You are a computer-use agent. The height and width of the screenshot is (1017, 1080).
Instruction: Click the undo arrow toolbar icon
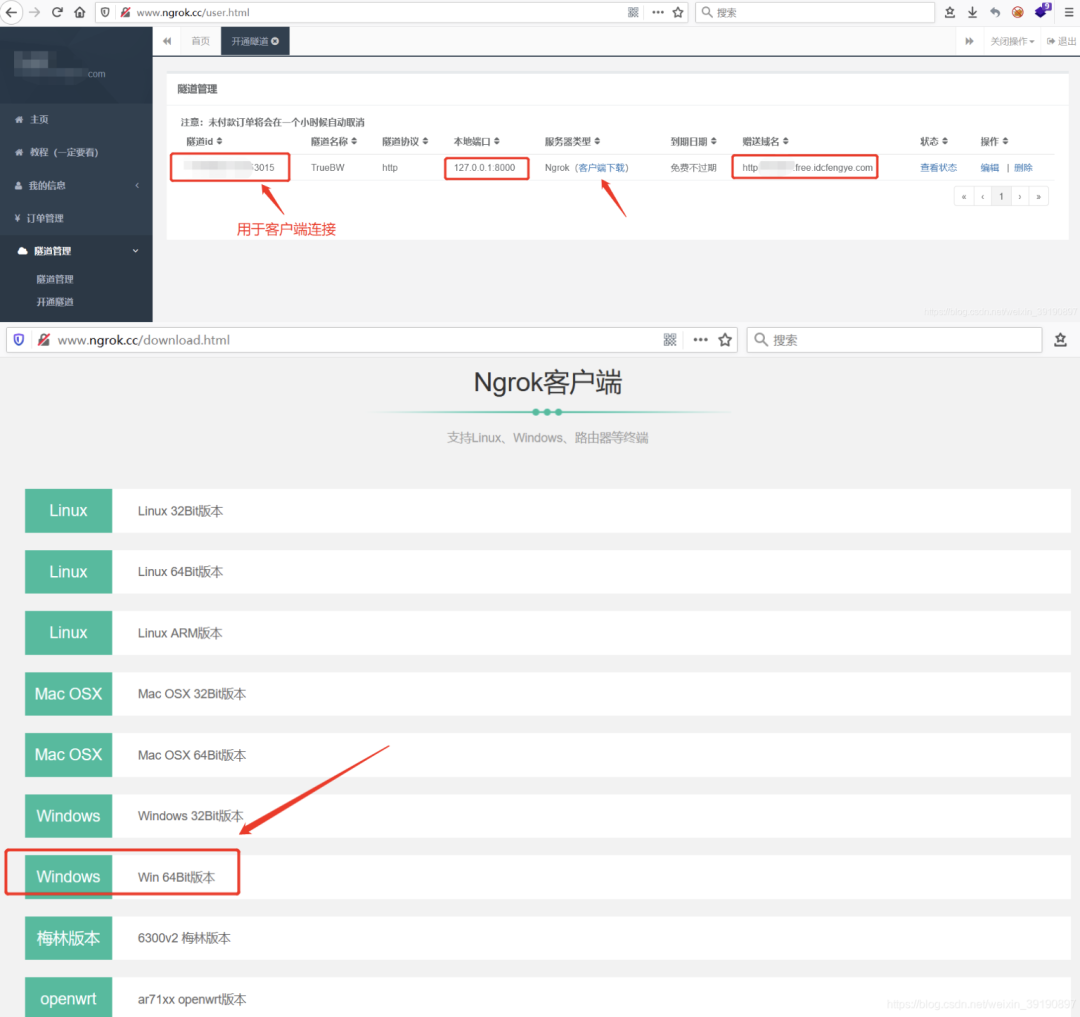point(995,12)
